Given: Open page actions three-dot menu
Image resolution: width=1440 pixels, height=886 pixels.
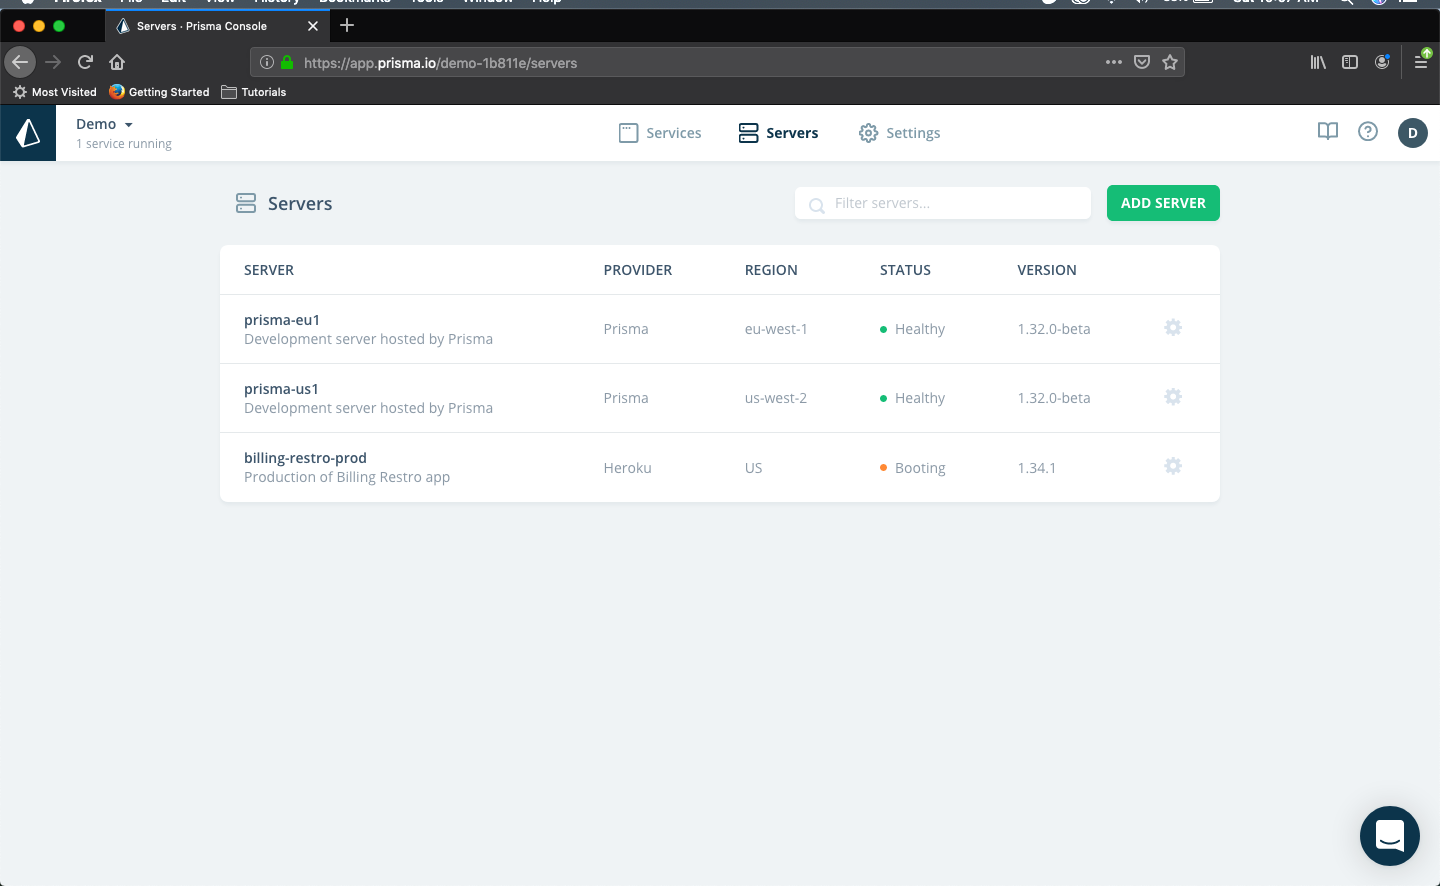Looking at the screenshot, I should [x=1114, y=62].
